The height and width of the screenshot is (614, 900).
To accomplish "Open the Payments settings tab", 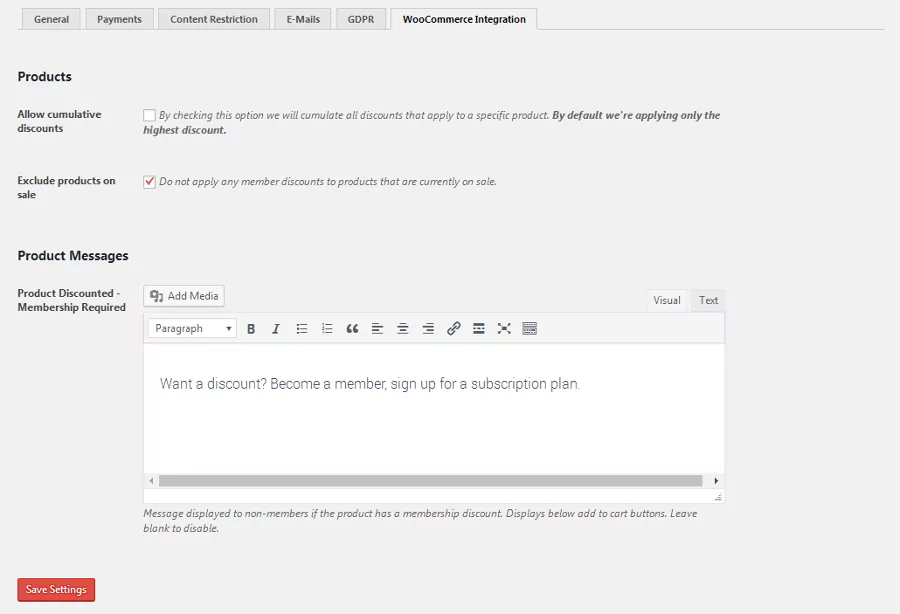I will (119, 19).
